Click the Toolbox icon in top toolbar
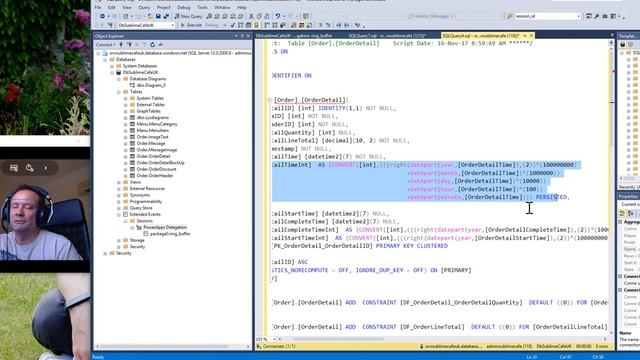The width and height of the screenshot is (640, 360). point(605,16)
